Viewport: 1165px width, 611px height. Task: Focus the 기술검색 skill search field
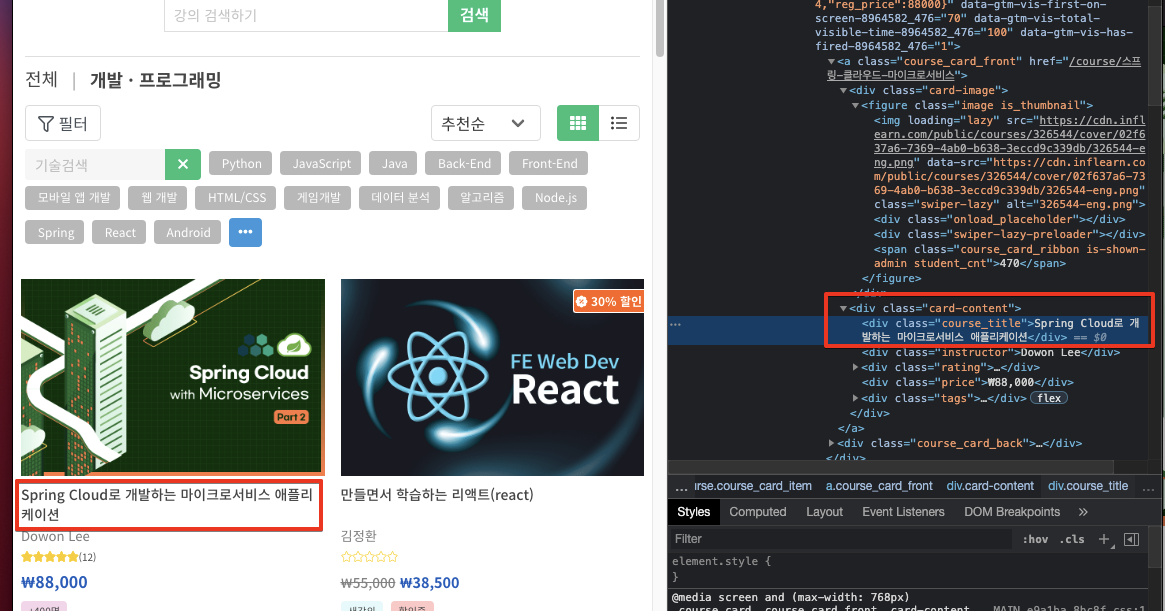pos(95,164)
